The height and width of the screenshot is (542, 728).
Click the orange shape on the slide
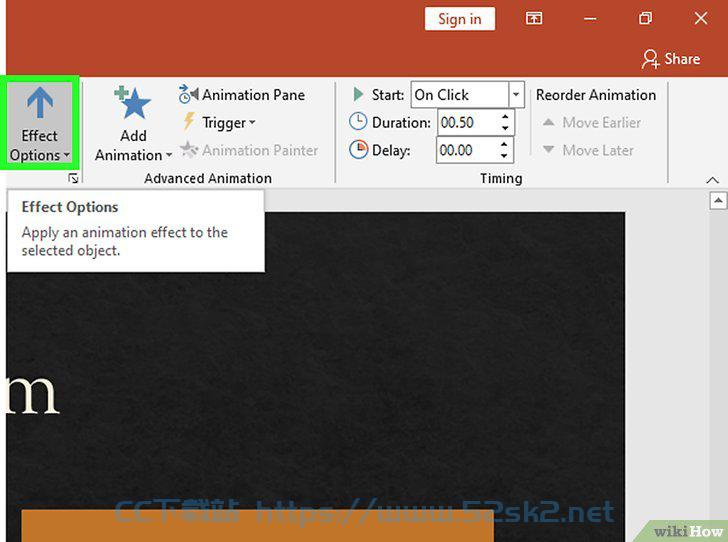258,526
